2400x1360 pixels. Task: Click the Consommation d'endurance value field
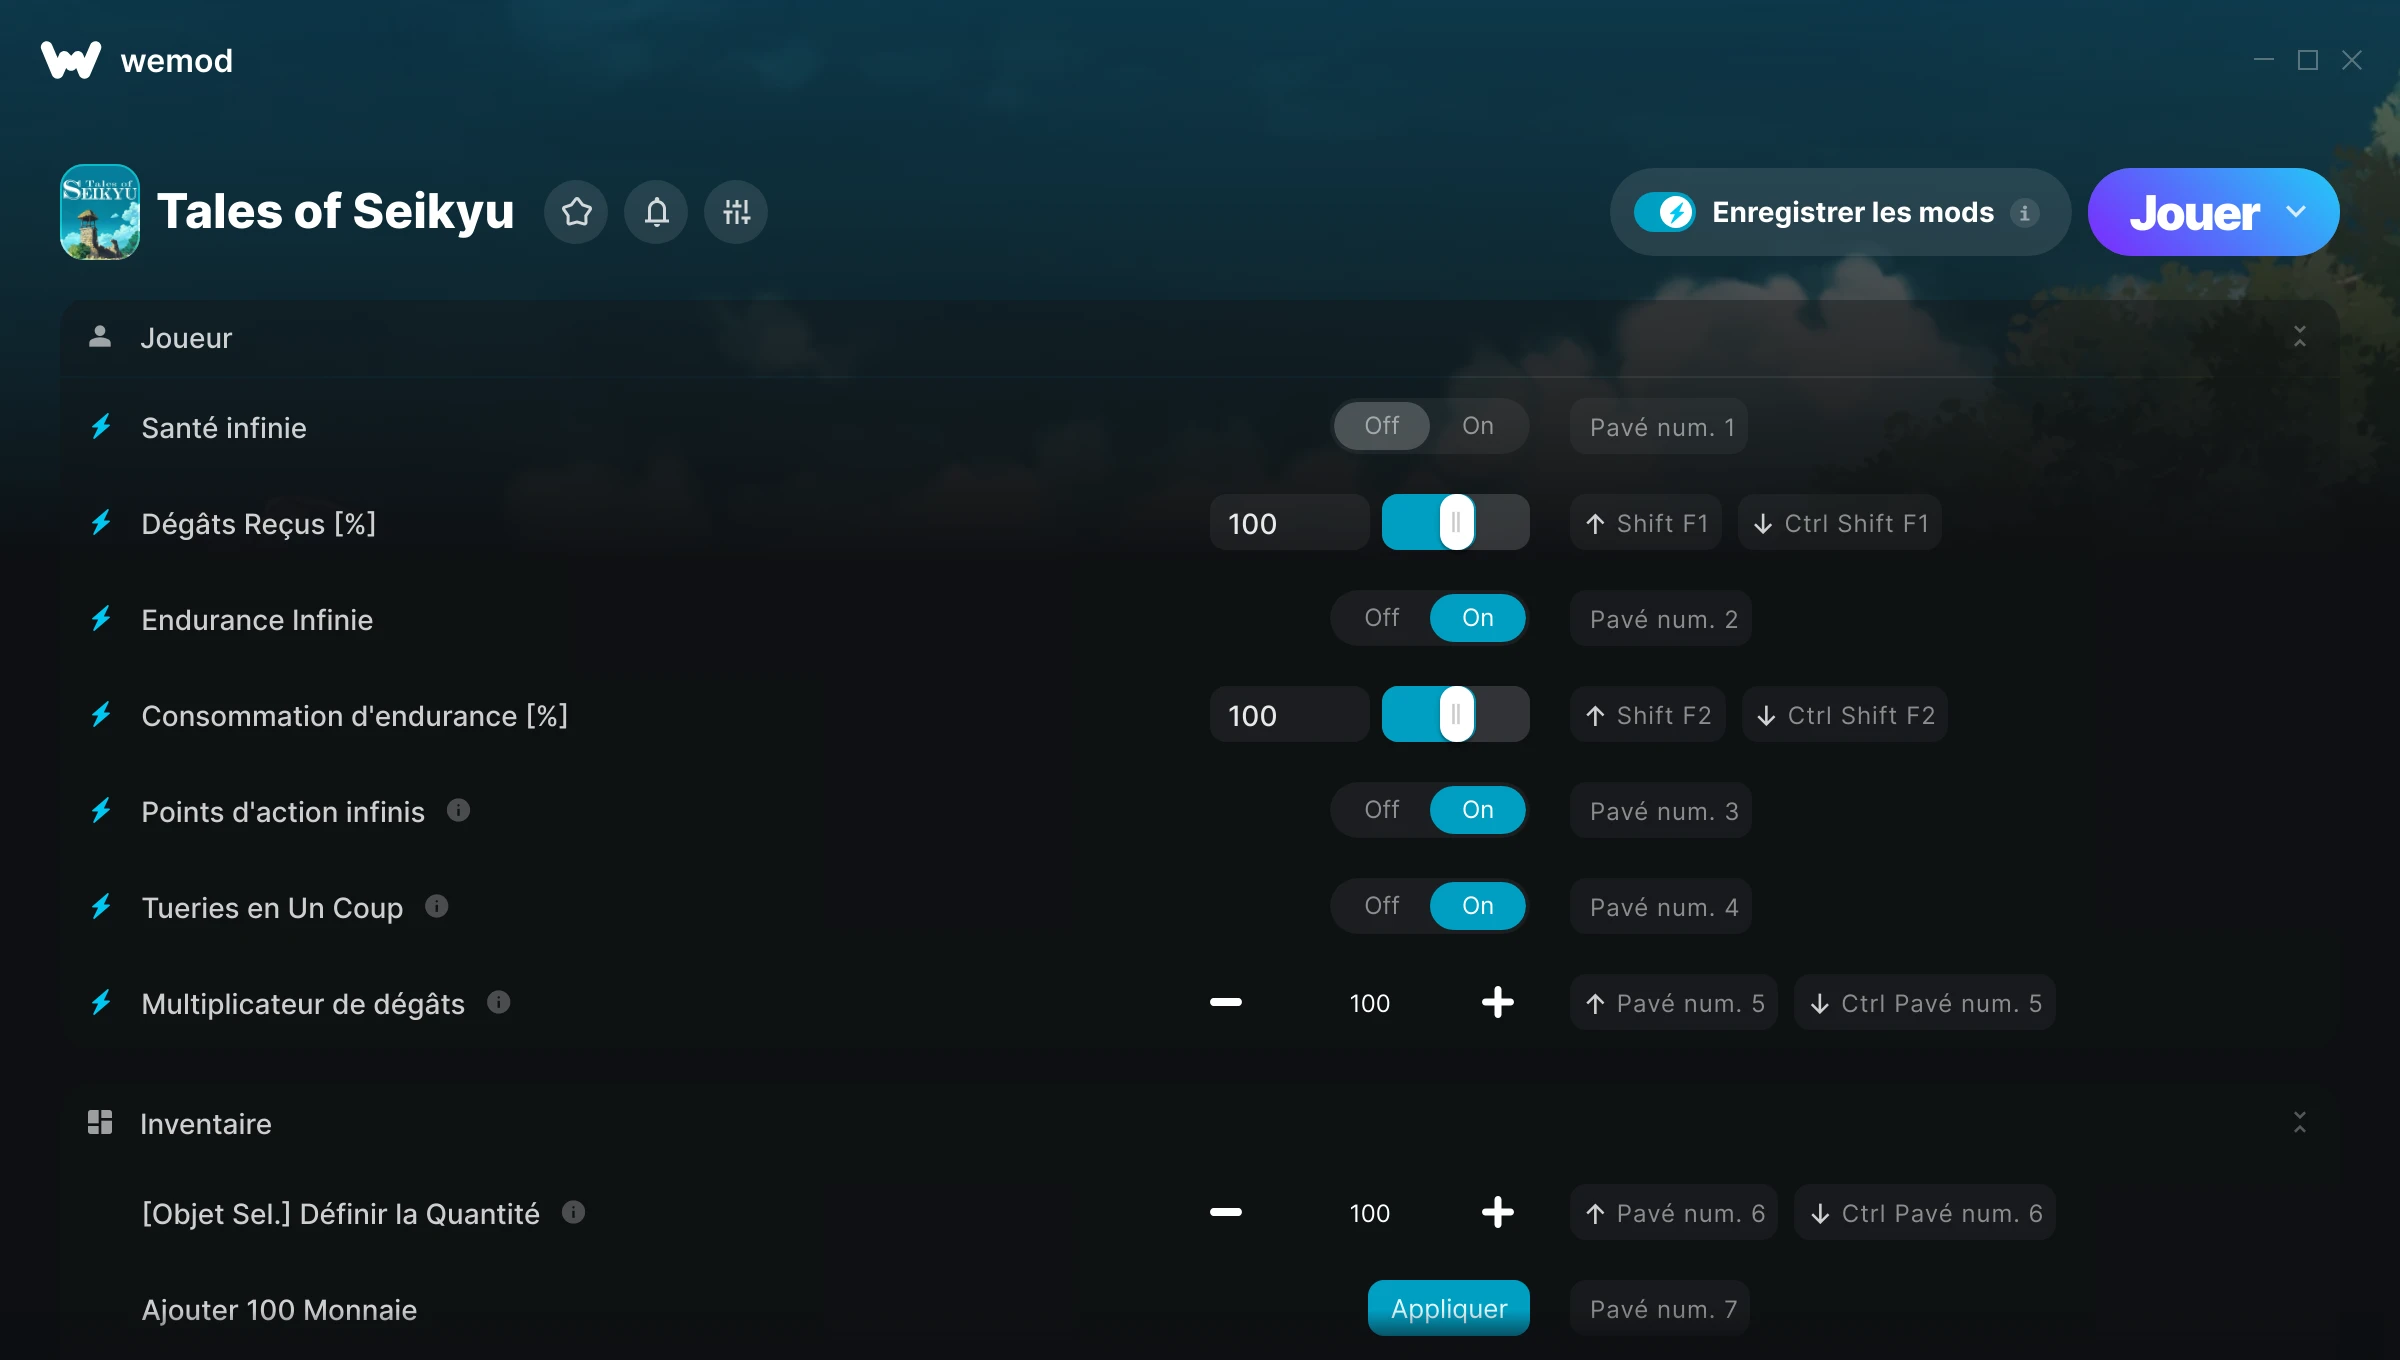point(1289,715)
